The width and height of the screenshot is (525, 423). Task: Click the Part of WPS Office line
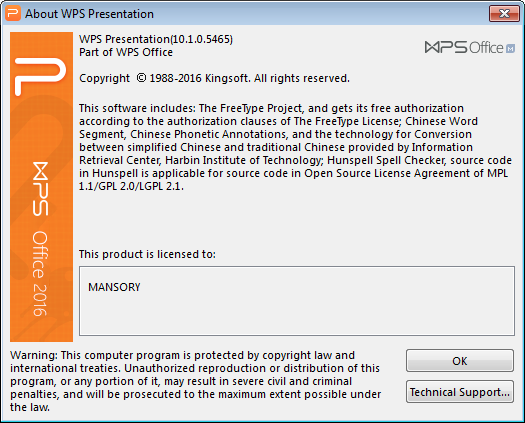tap(126, 52)
